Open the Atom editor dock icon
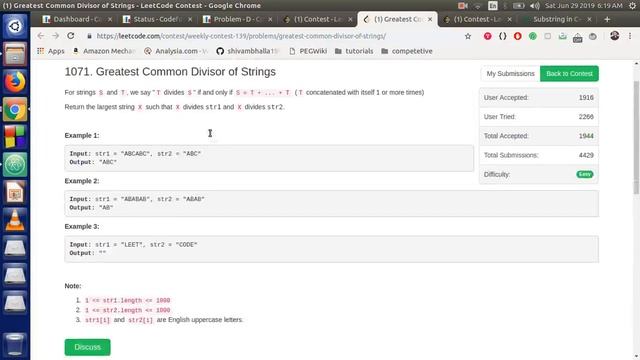The height and width of the screenshot is (360, 640). pos(15,164)
